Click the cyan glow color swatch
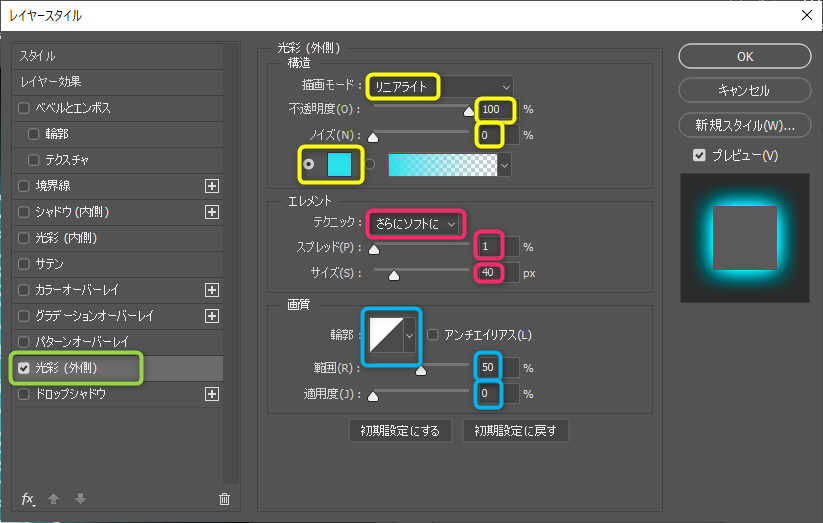Viewport: 823px width, 523px height. [x=339, y=164]
